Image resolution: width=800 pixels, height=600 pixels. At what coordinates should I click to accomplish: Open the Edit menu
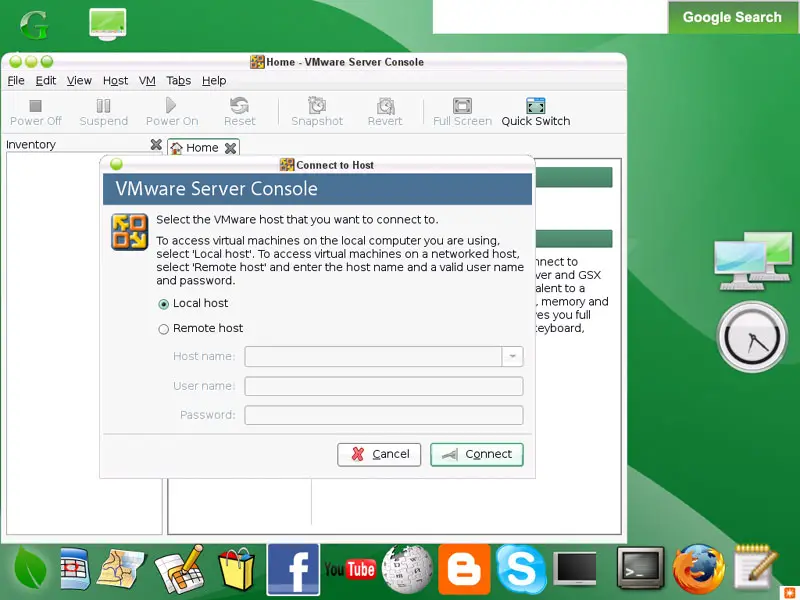(x=45, y=81)
